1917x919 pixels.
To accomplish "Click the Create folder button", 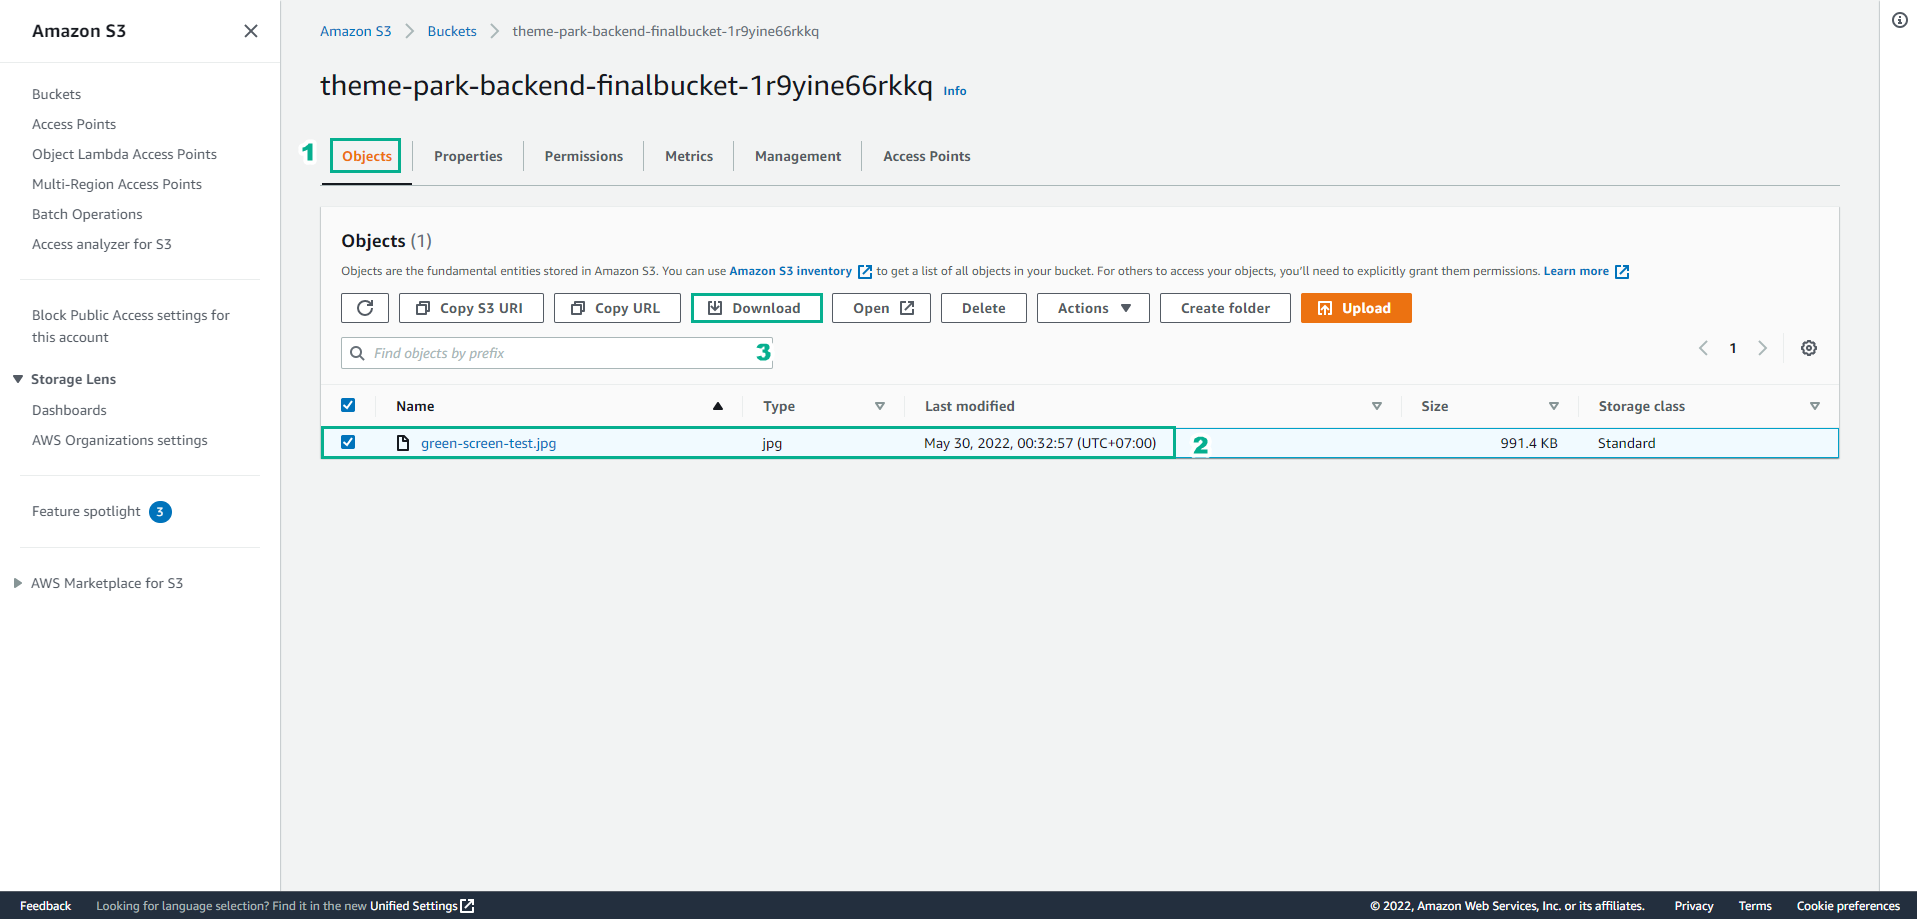I will 1225,308.
